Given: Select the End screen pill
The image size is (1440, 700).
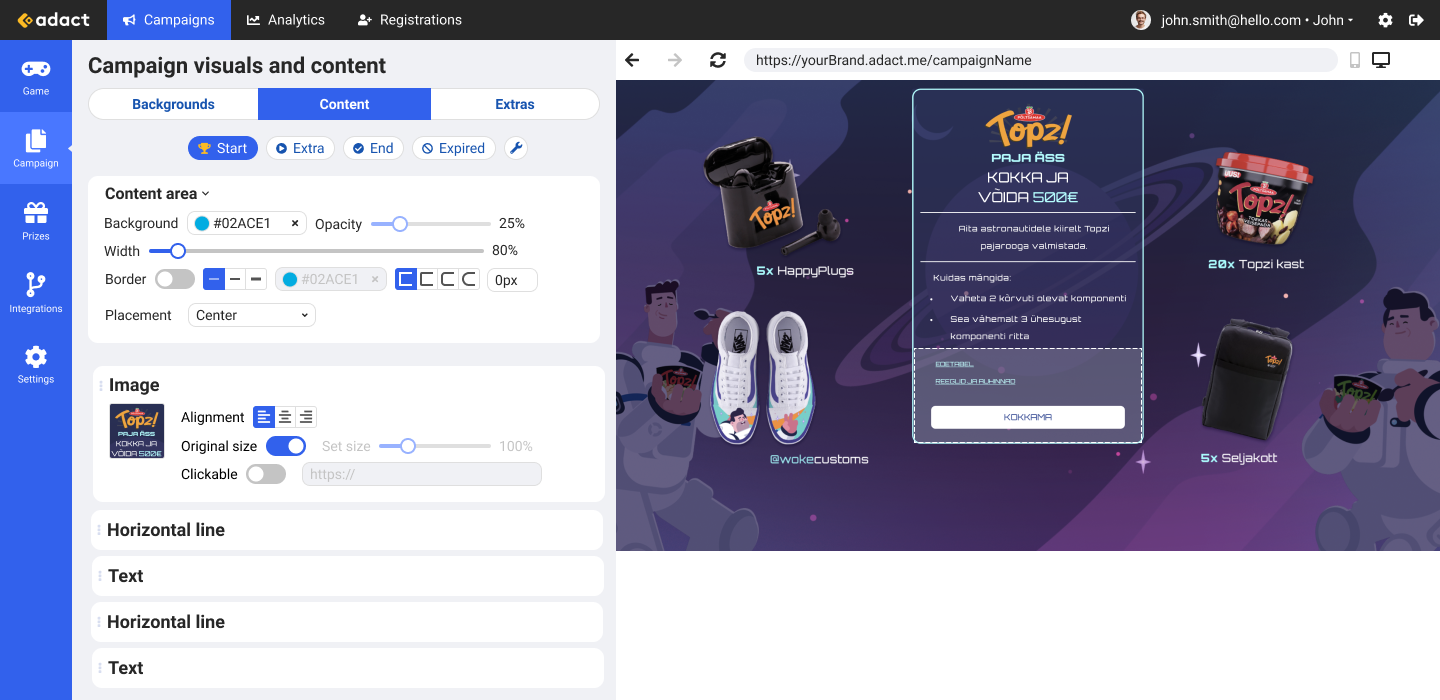Looking at the screenshot, I should click(x=373, y=148).
